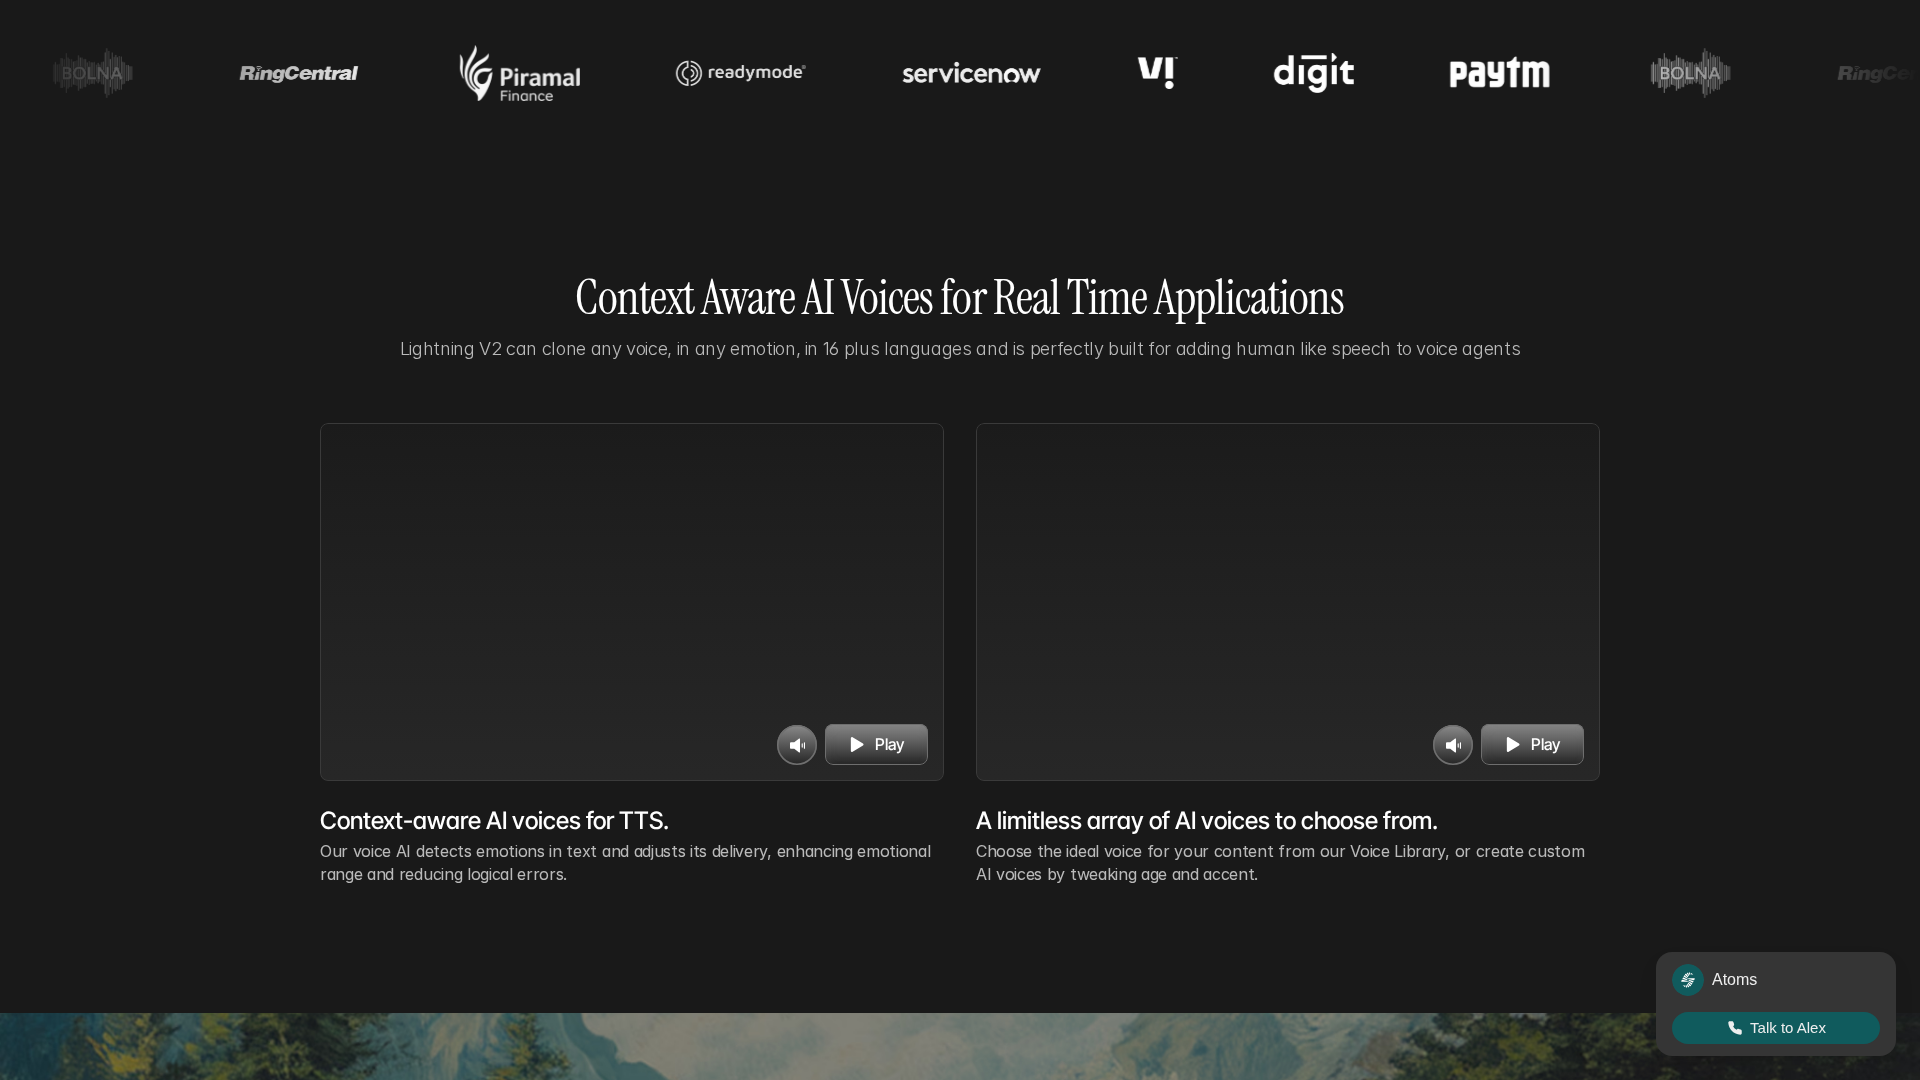
Task: Click the left video preview area
Action: pos(631,570)
